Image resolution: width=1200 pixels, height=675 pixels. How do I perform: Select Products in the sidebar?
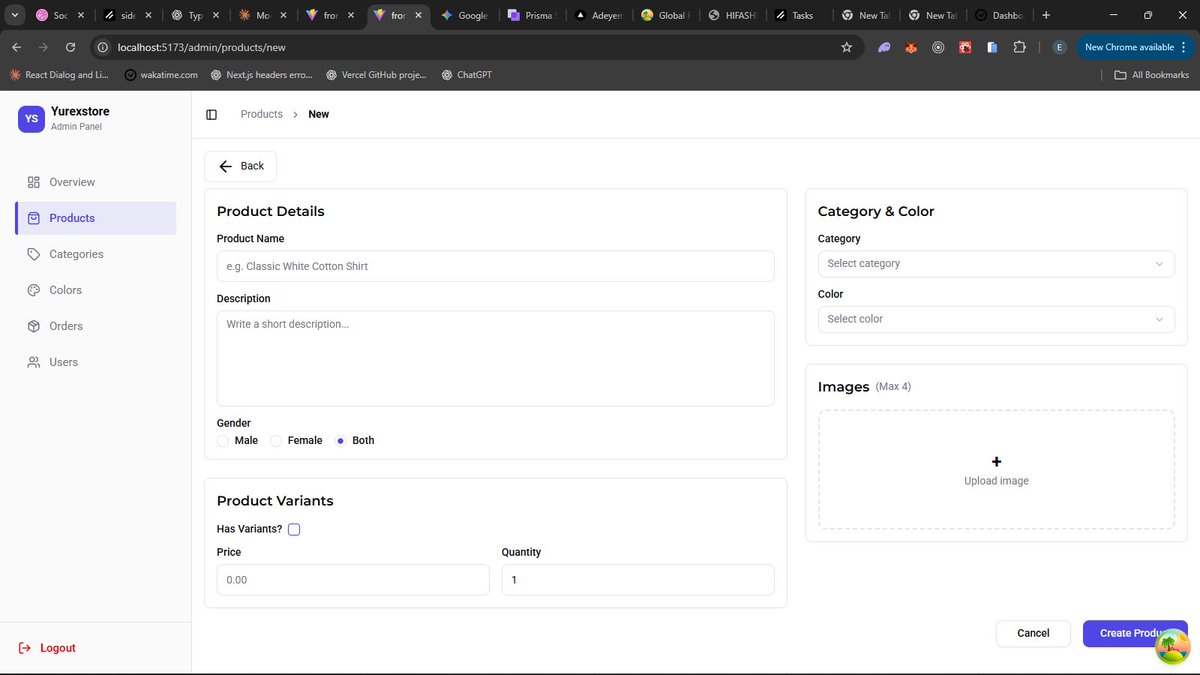71,217
